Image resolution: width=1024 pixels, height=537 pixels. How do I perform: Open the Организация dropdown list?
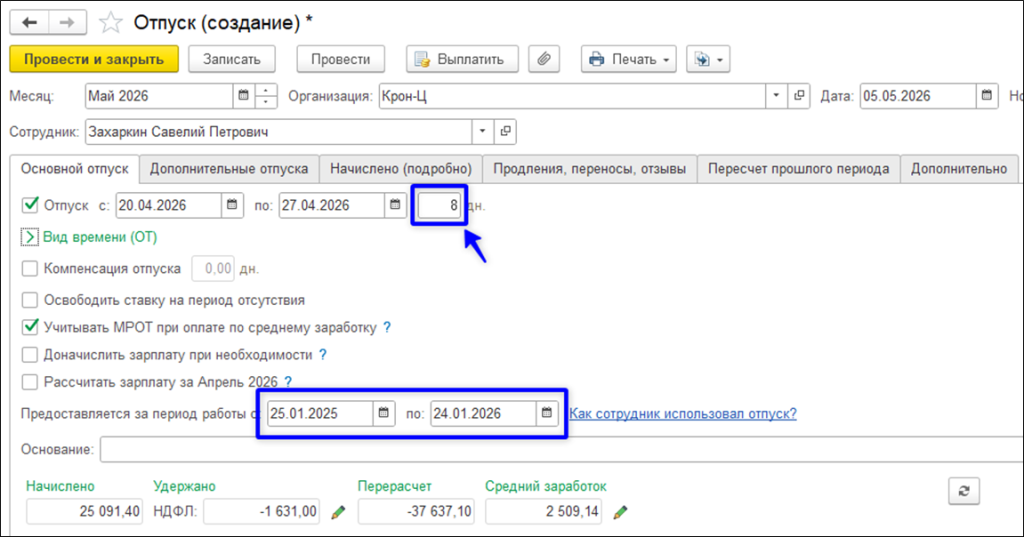pyautogui.click(x=776, y=96)
